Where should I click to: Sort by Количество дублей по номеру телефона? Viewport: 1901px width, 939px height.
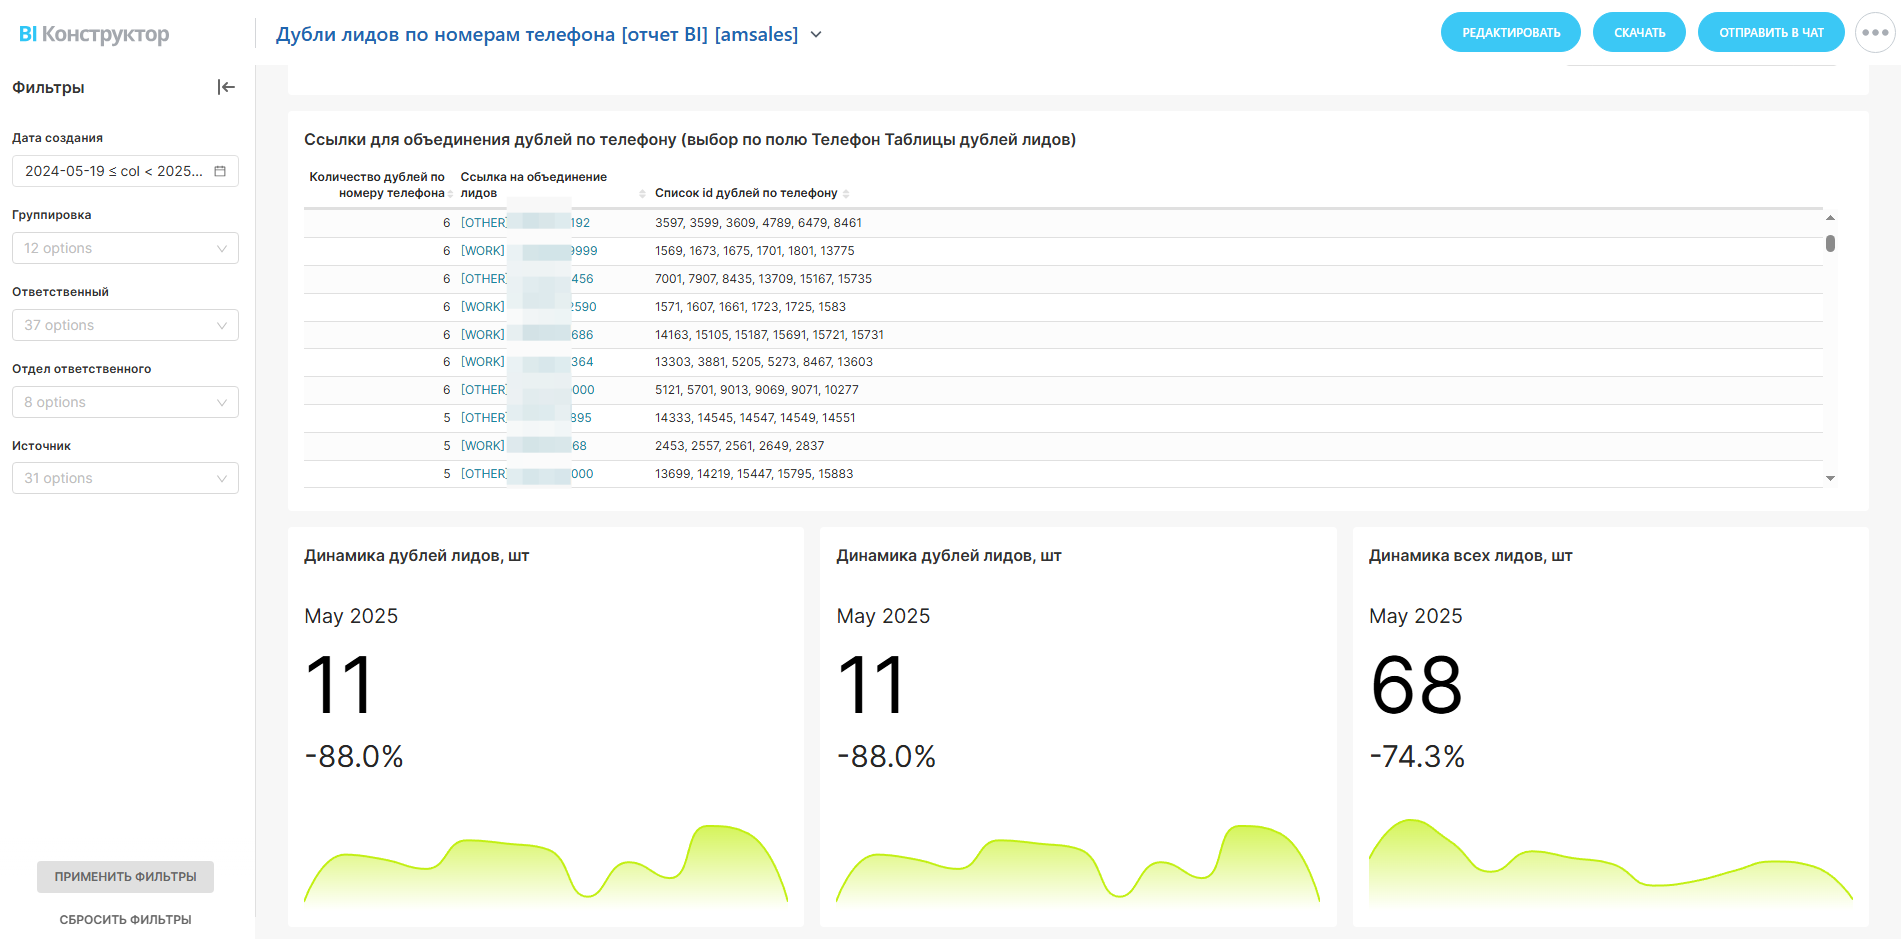[450, 193]
